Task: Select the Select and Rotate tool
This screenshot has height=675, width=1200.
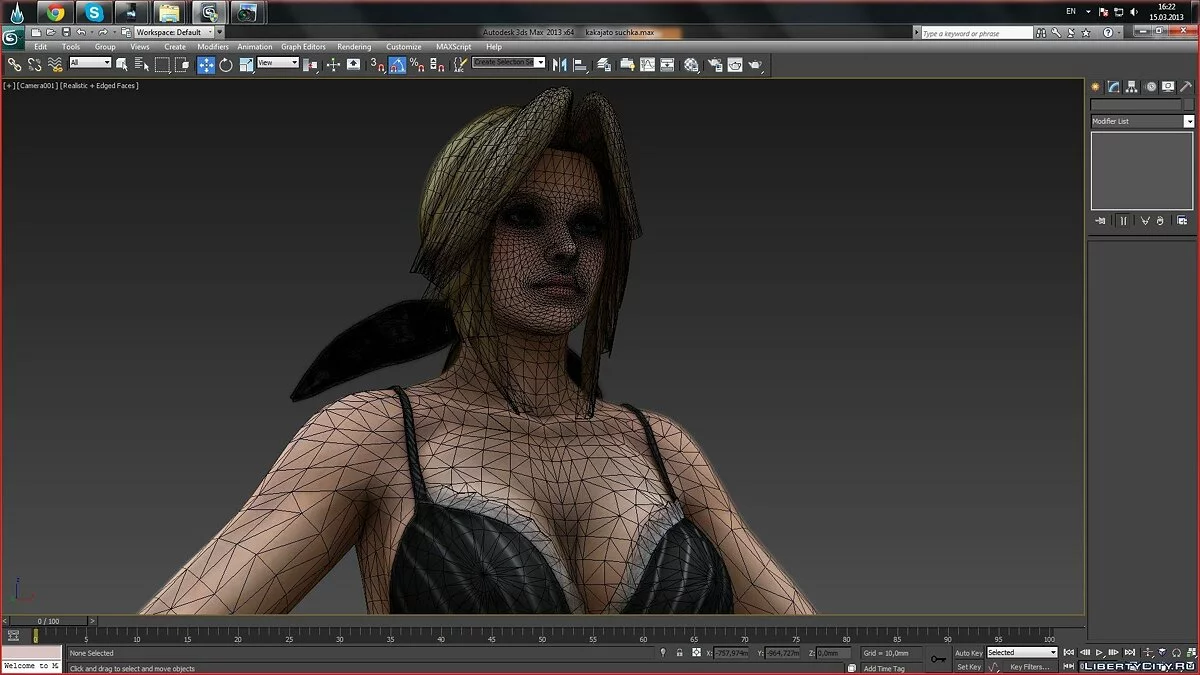Action: coord(226,64)
